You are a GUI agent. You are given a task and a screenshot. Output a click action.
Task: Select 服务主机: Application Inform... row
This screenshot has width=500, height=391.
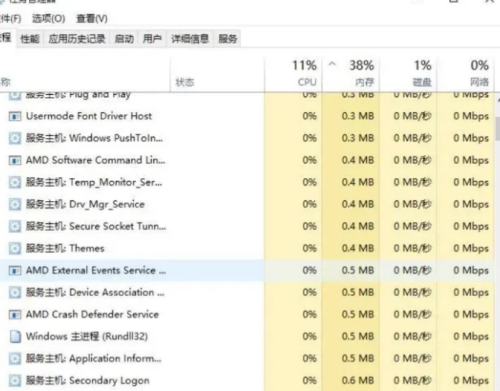(247, 358)
